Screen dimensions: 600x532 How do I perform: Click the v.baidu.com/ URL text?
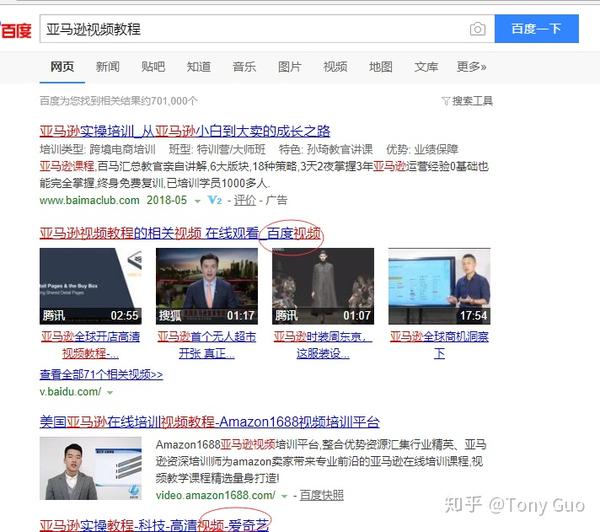70,391
